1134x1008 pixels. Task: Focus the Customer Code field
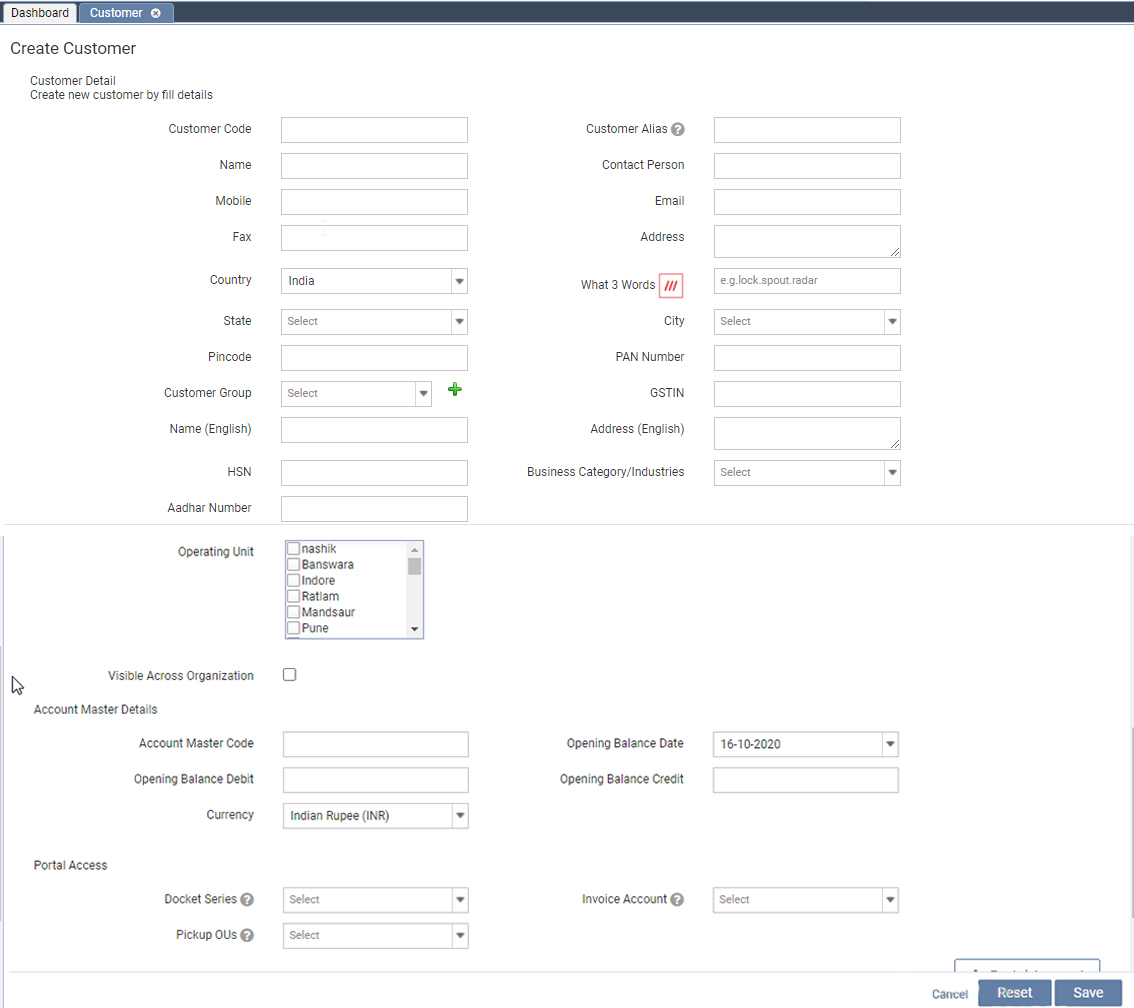coord(374,130)
